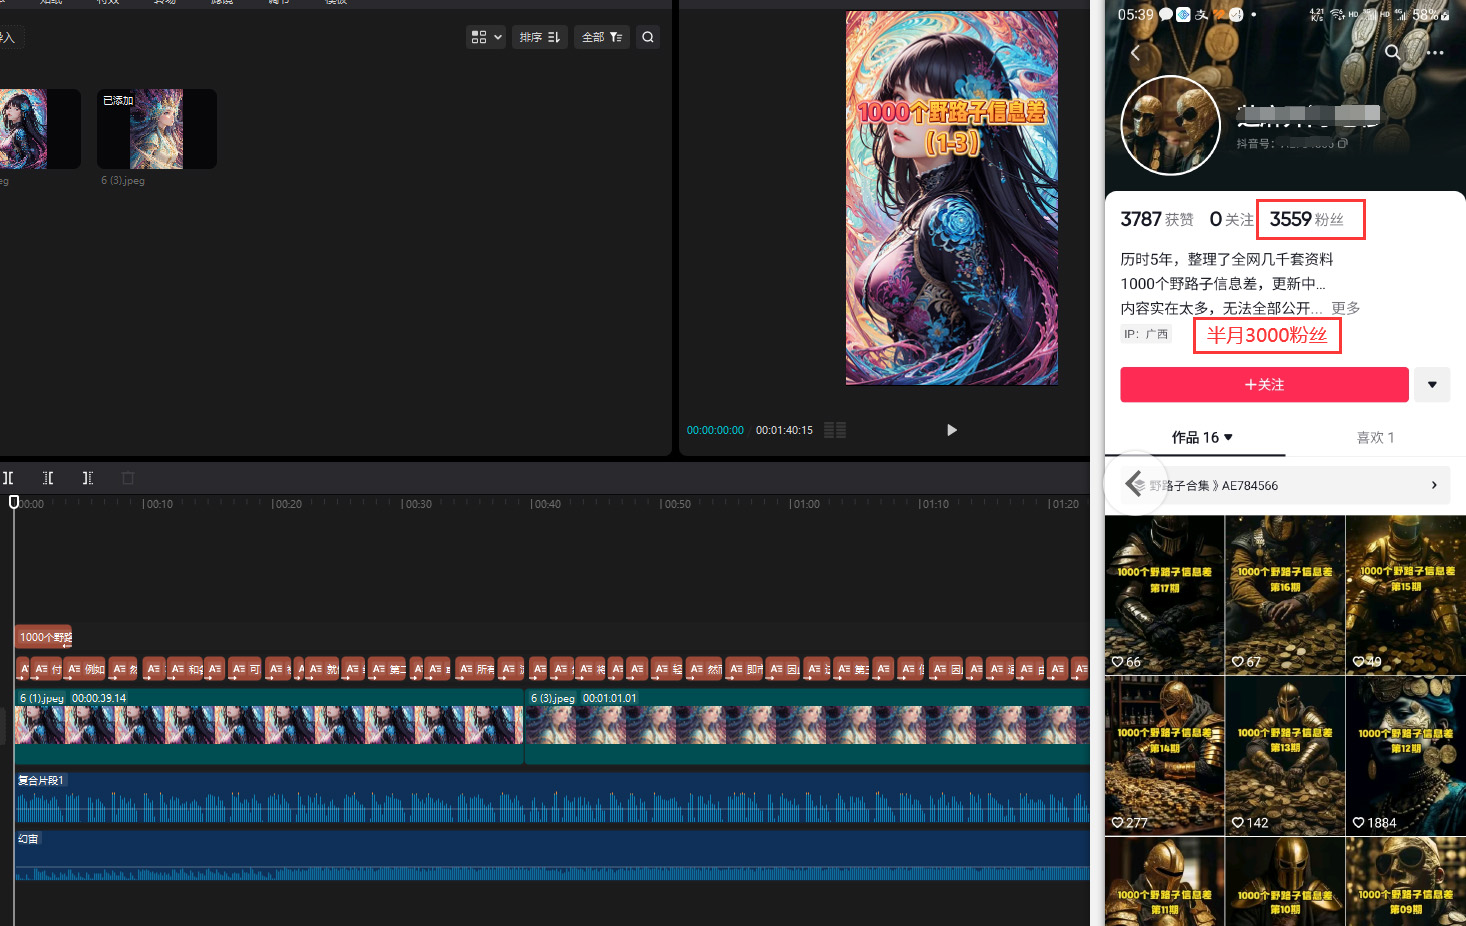Image resolution: width=1466 pixels, height=926 pixels.
Task: Play the preview video
Action: [x=952, y=430]
